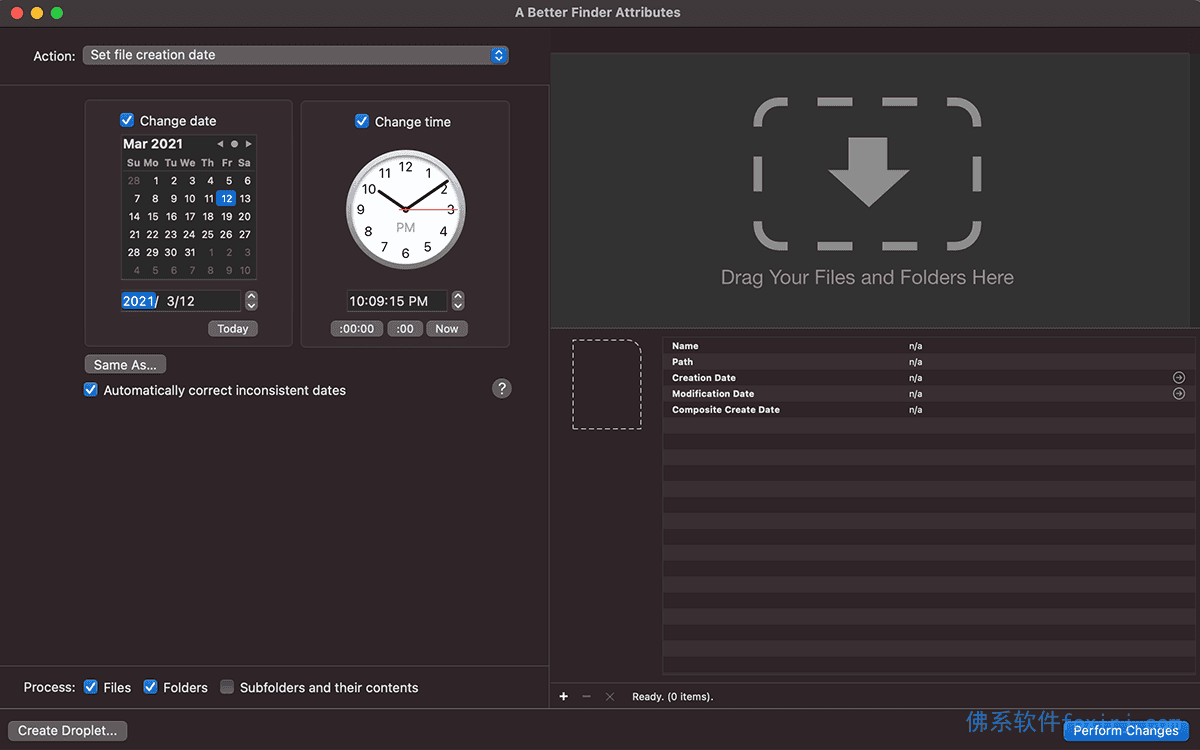Click the Ready. (0 items). status text

tap(673, 697)
